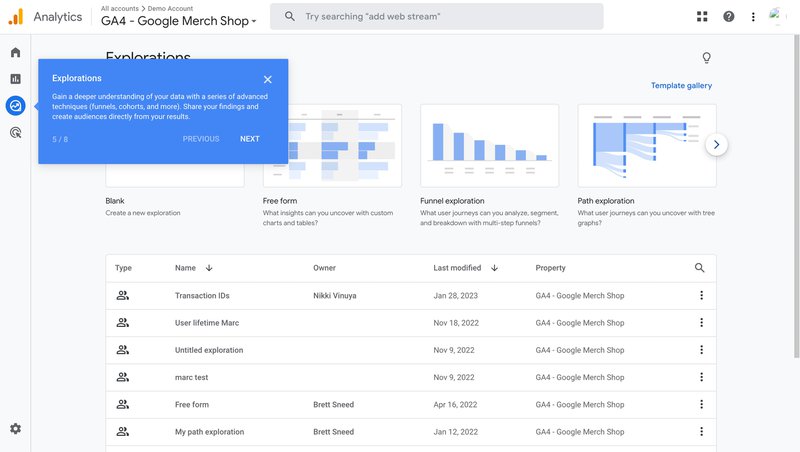Click the lightbulb insights icon

pyautogui.click(x=707, y=58)
